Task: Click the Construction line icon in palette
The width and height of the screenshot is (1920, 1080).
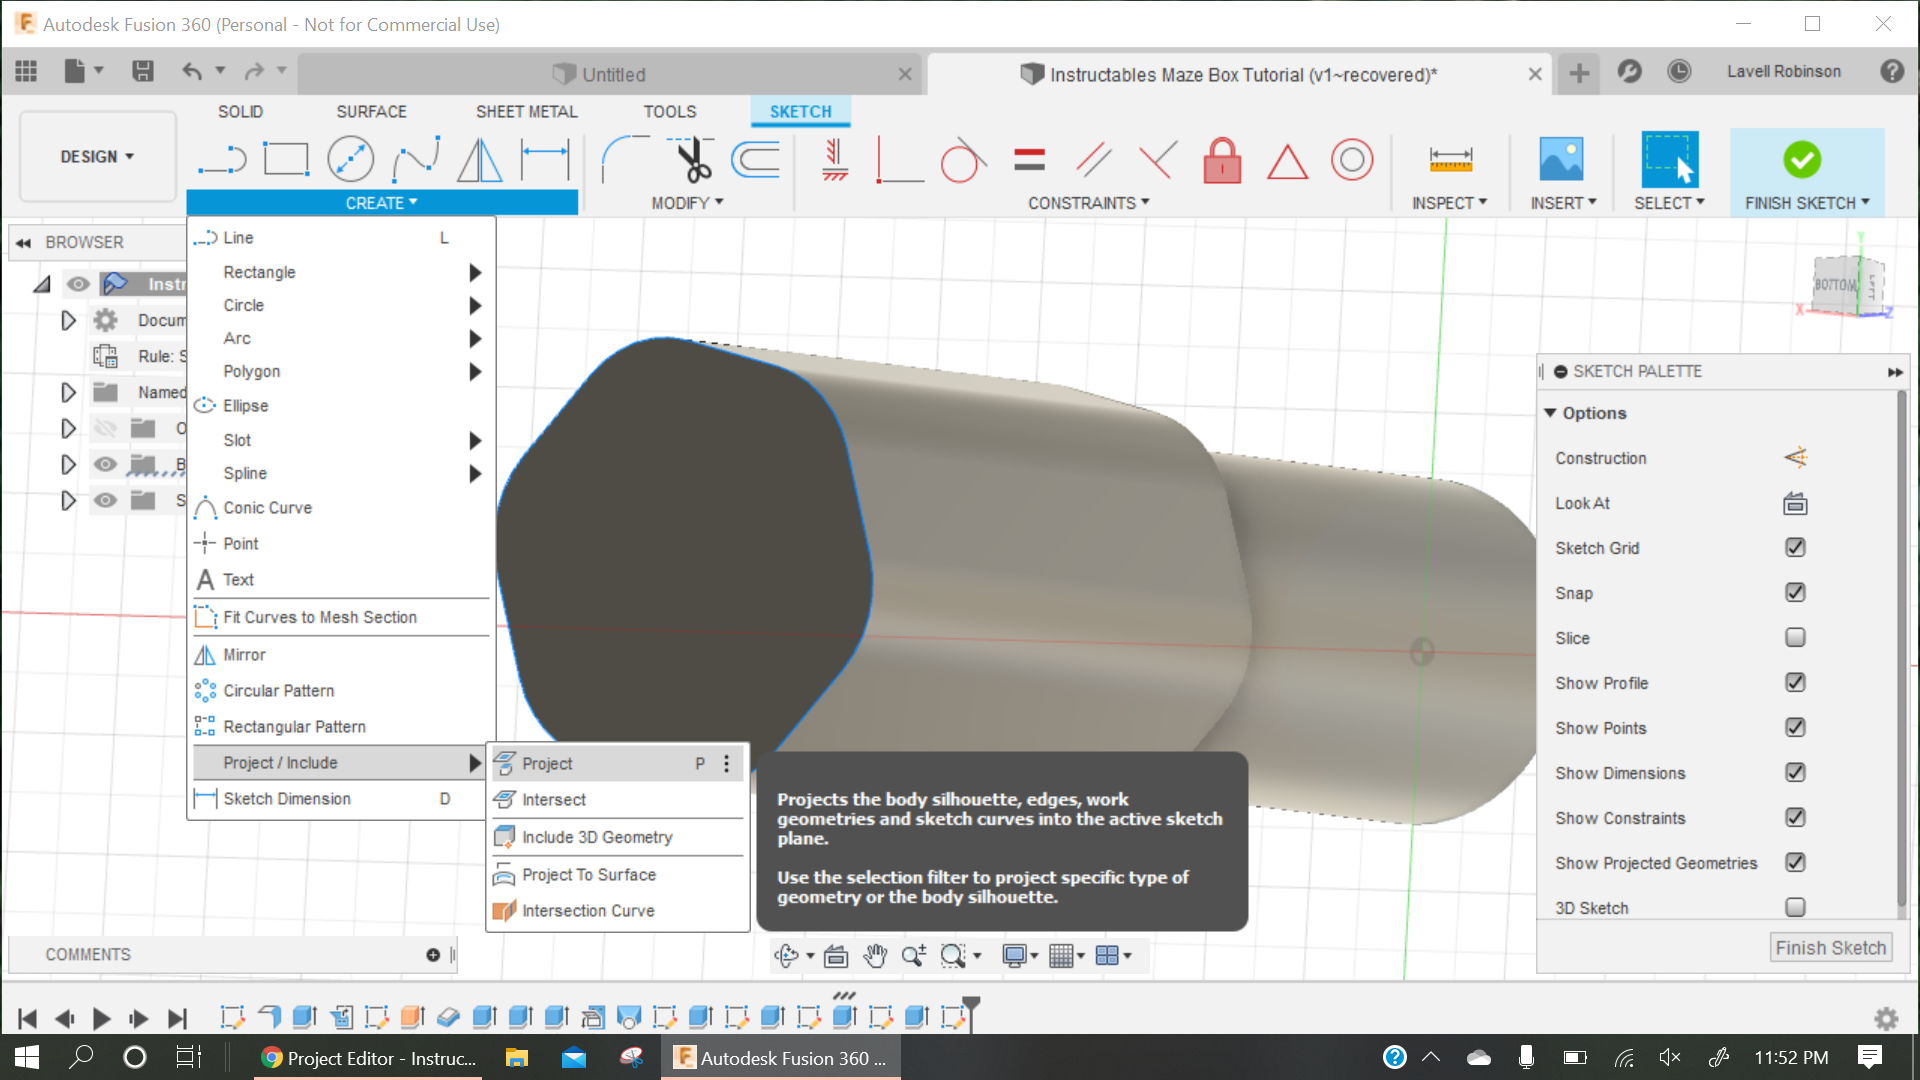Action: tap(1795, 458)
